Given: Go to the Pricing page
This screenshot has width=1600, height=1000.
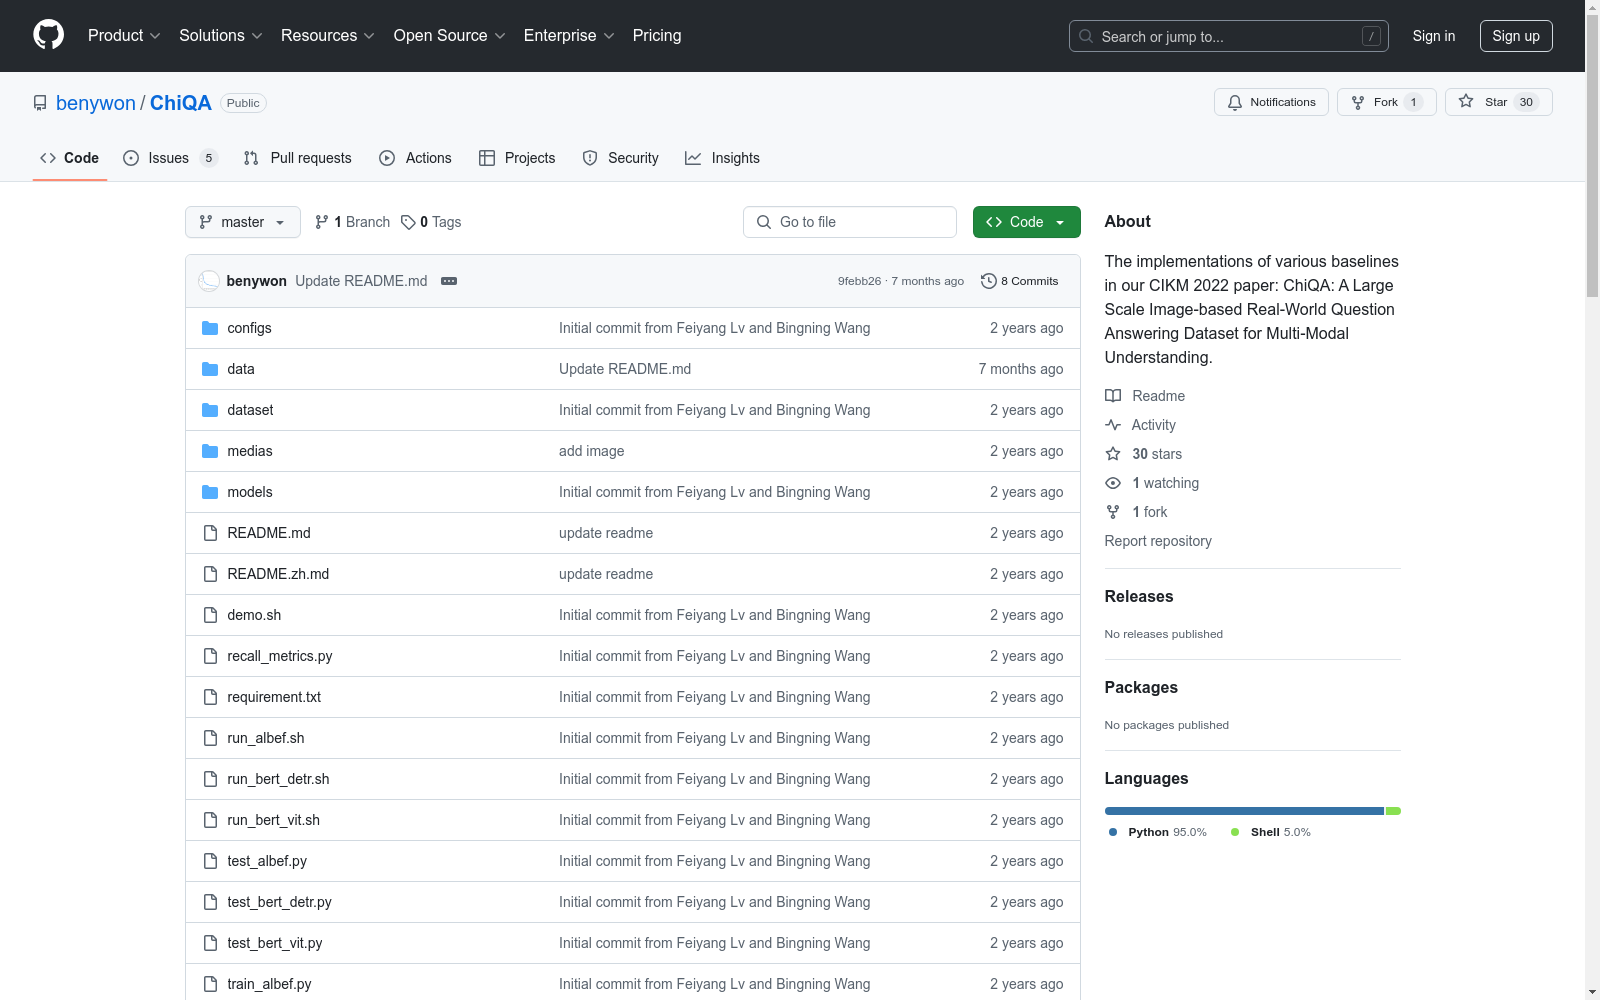Looking at the screenshot, I should click(x=657, y=35).
